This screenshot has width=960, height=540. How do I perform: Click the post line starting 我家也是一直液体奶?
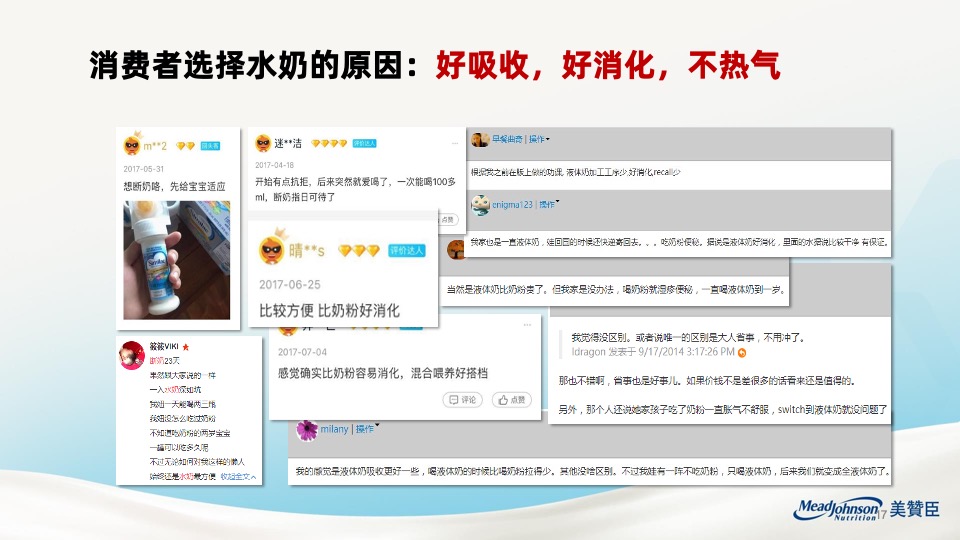tap(679, 242)
